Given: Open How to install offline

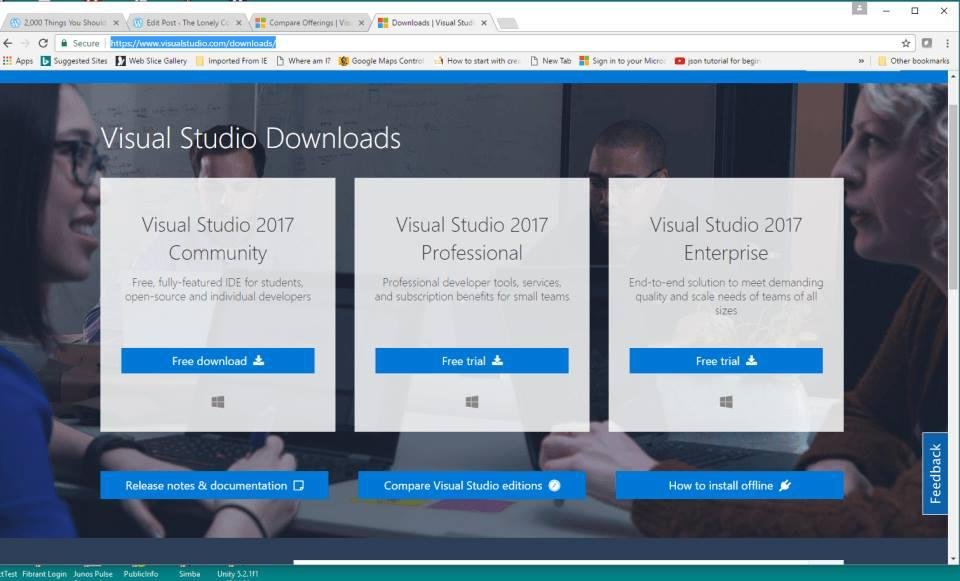Looking at the screenshot, I should [x=730, y=485].
